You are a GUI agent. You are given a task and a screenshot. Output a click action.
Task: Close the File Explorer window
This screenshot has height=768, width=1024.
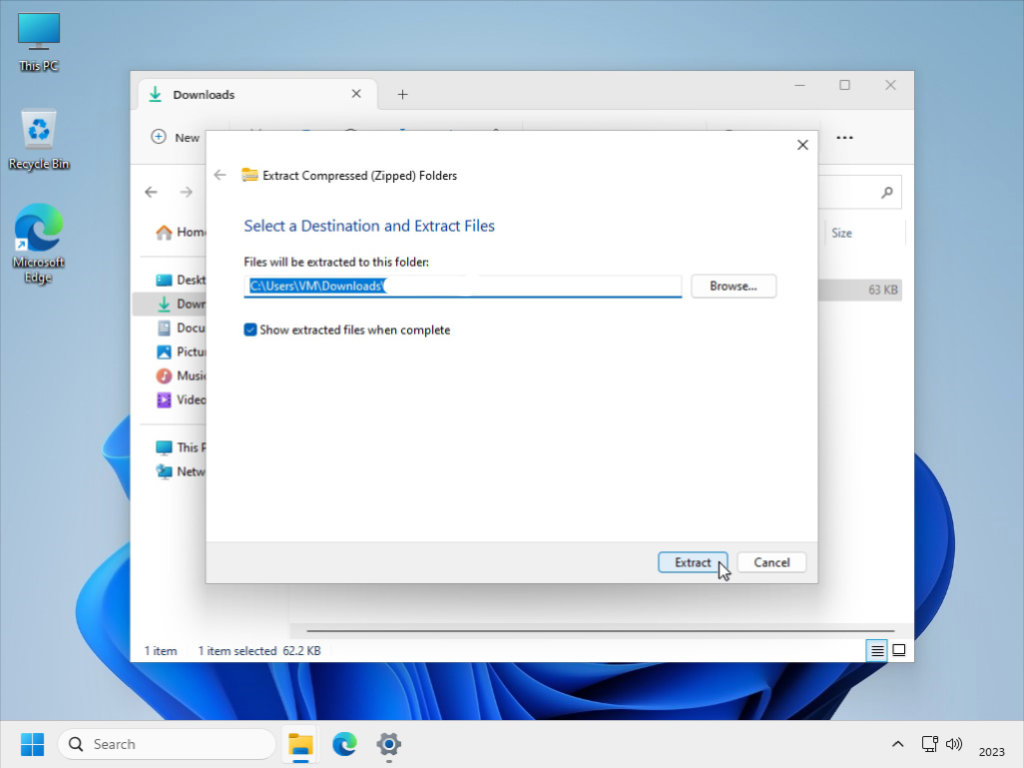(890, 86)
